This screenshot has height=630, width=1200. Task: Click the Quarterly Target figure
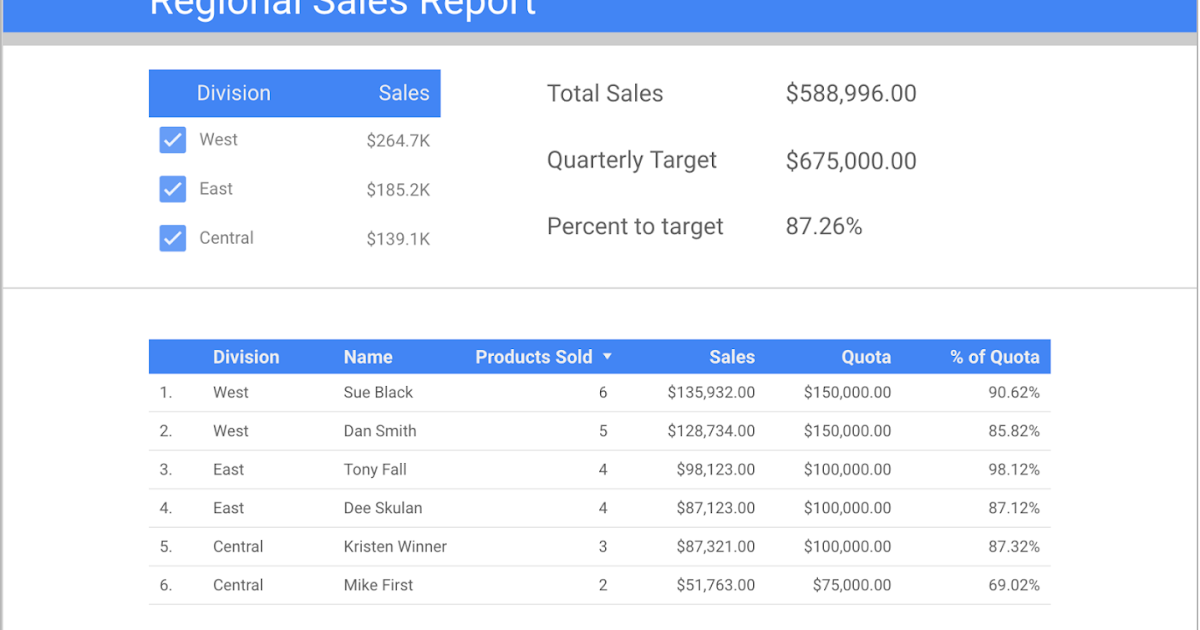(850, 160)
